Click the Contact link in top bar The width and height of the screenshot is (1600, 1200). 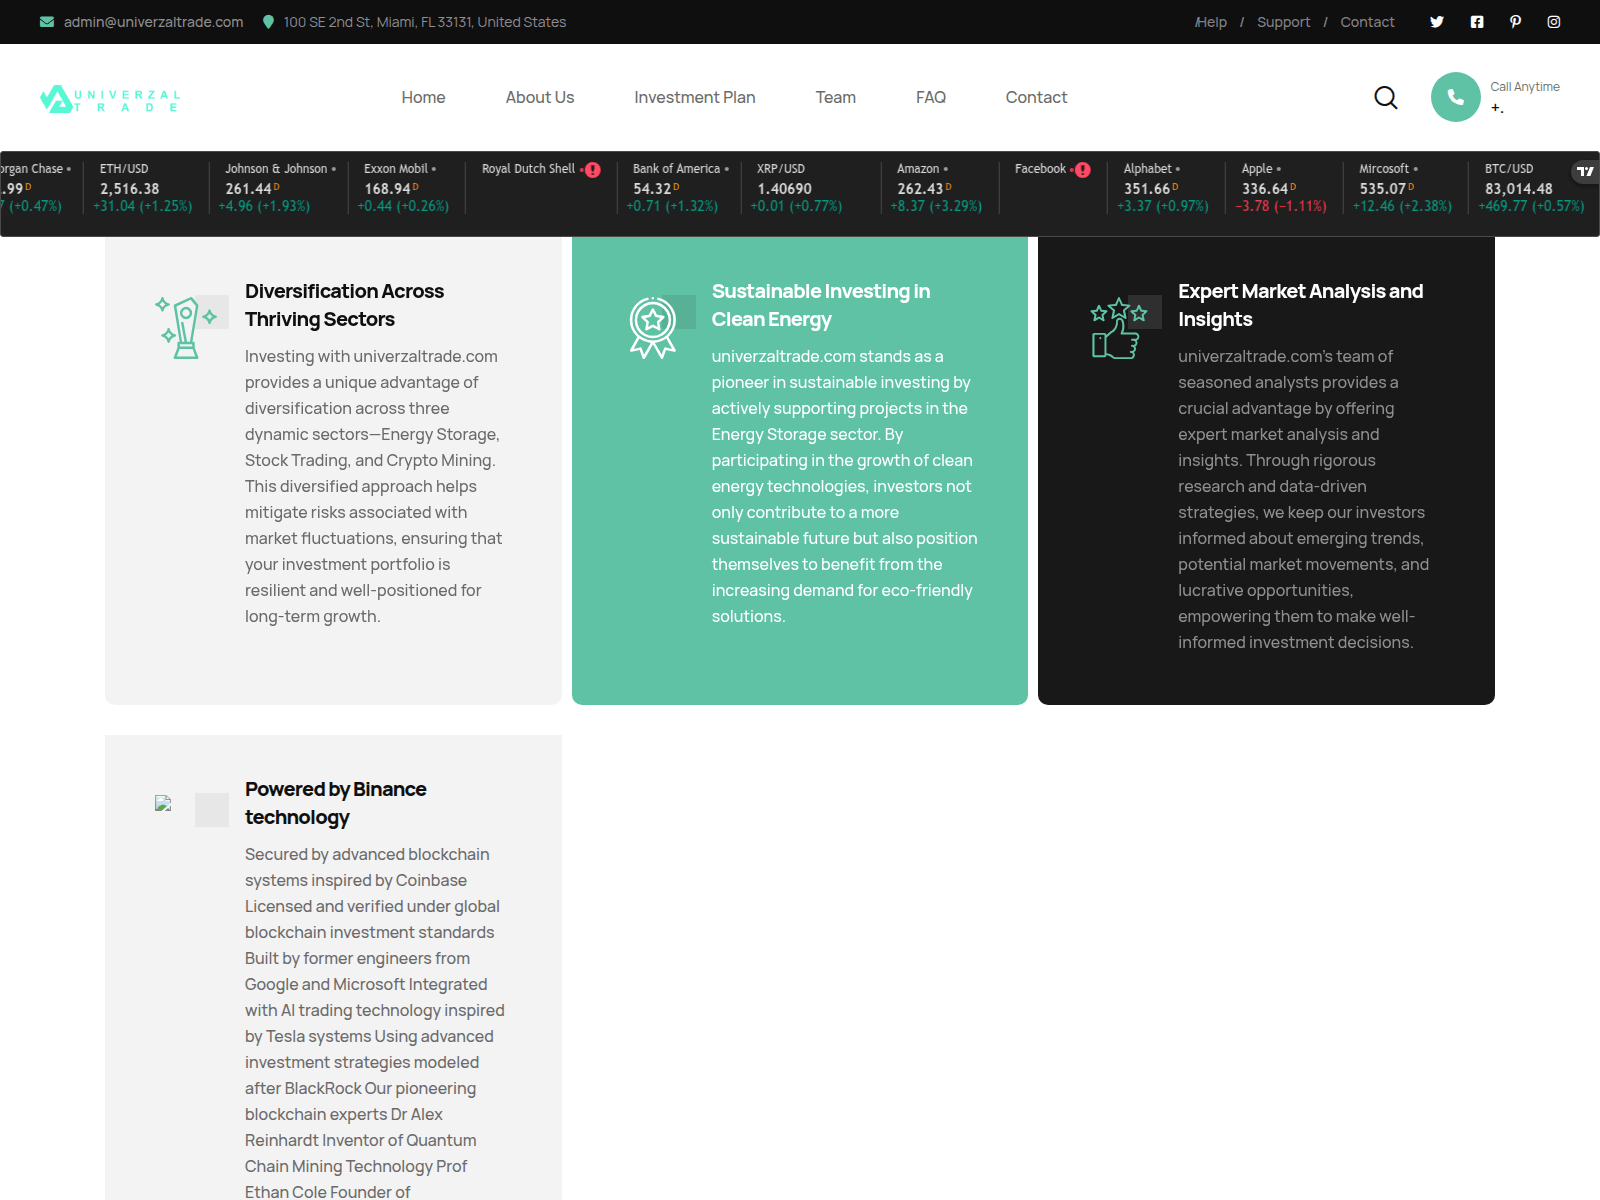click(x=1367, y=22)
